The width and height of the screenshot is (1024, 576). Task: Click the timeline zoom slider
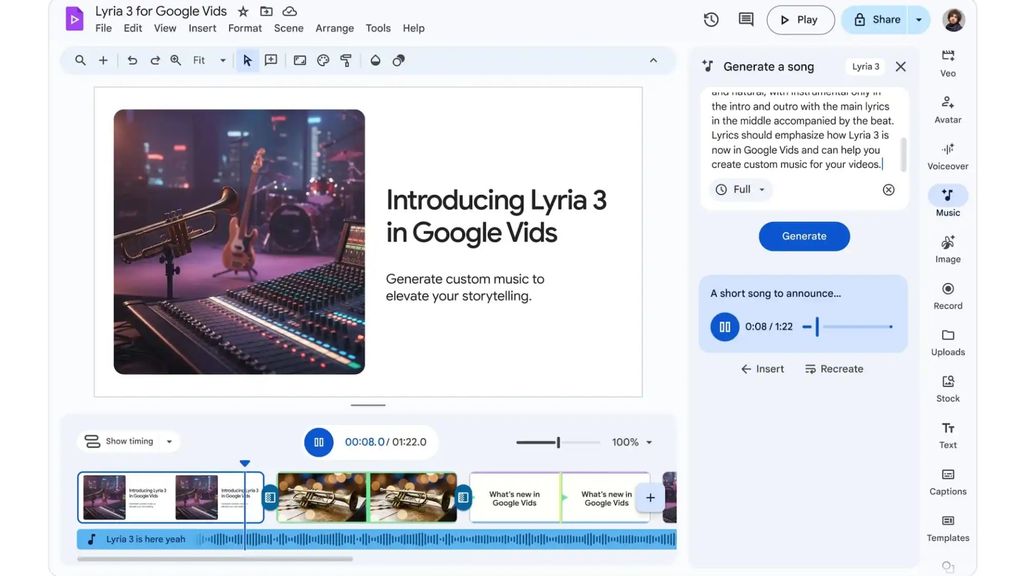coord(558,442)
